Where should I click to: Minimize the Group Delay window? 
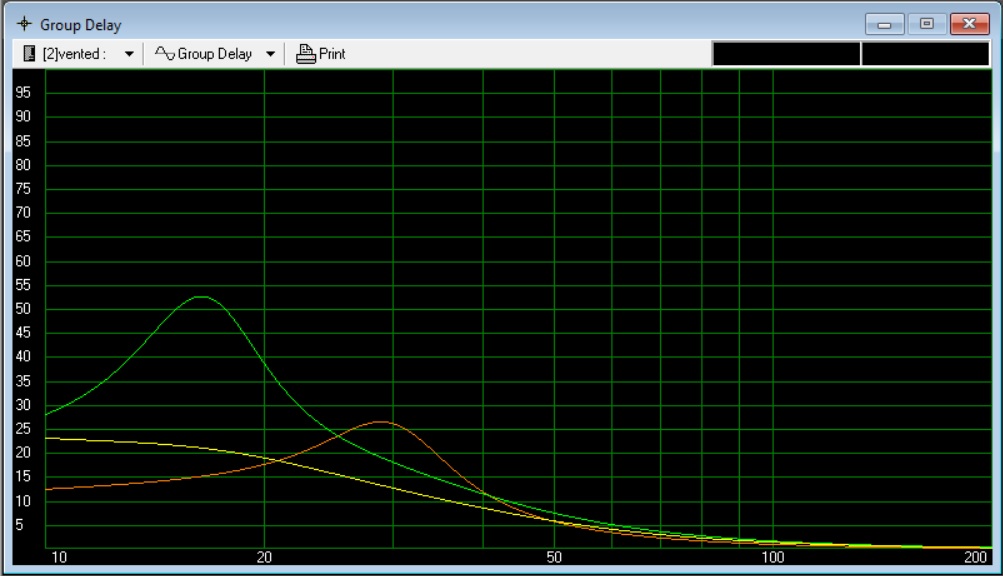point(885,23)
